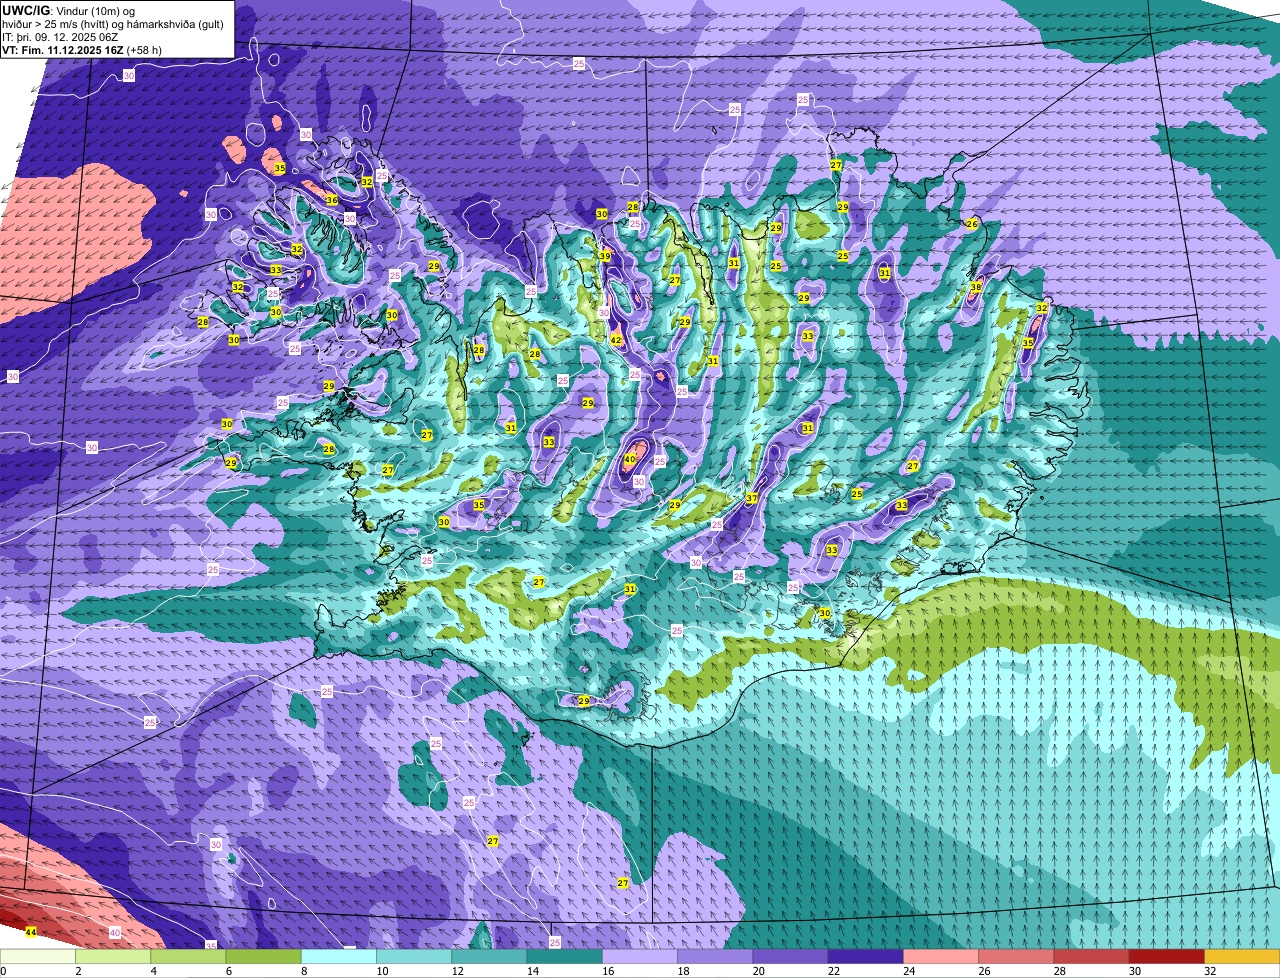Viewport: 1280px width, 978px height.
Task: Click the purple legend swatch between 18 and 20
Action: tap(715, 957)
